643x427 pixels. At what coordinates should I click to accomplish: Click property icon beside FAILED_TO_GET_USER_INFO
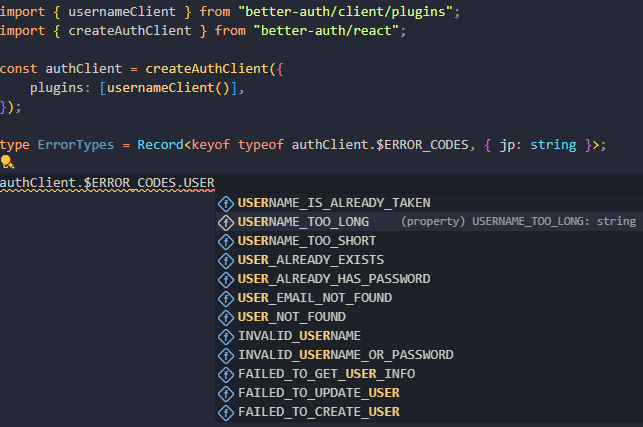tap(226, 374)
